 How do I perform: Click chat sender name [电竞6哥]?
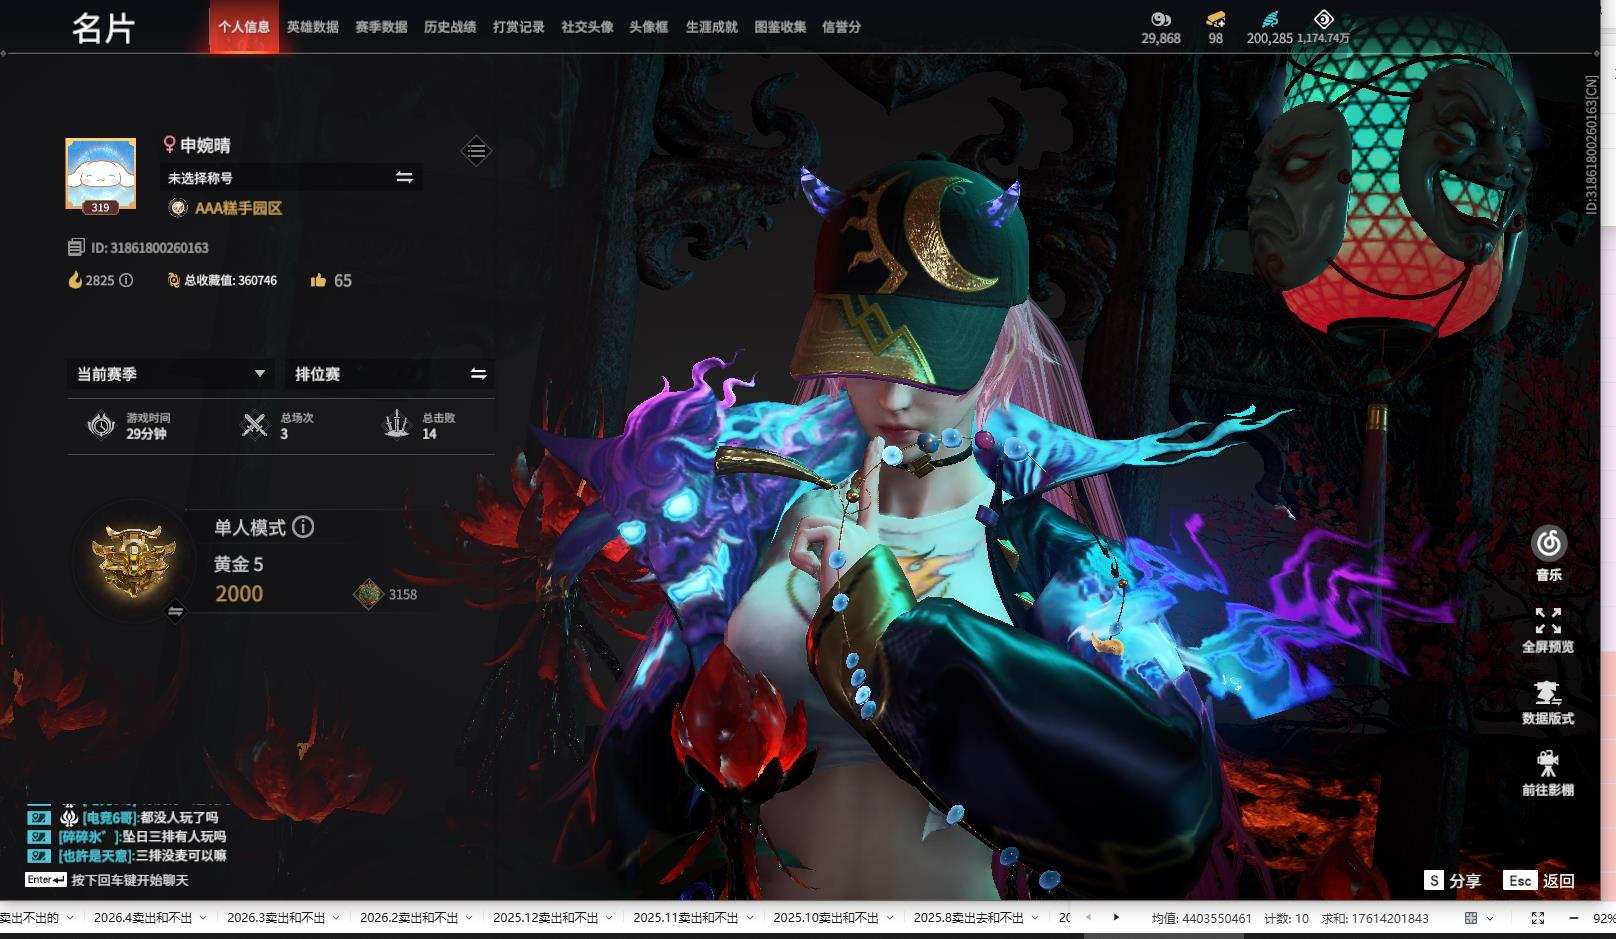click(x=109, y=817)
